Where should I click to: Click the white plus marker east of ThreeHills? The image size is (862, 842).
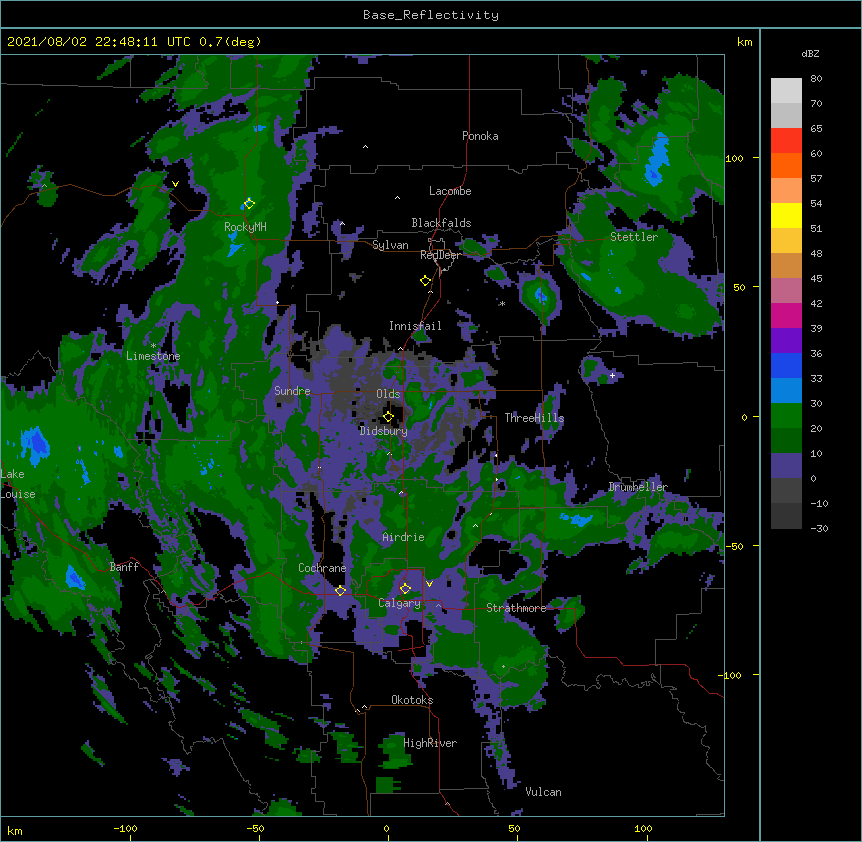pos(612,375)
